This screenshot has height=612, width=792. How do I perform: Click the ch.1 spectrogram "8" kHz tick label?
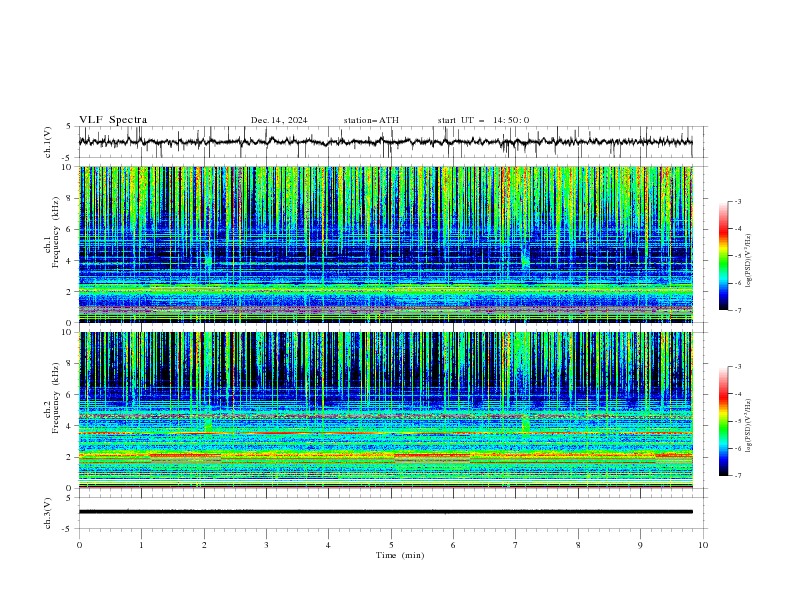tap(70, 198)
